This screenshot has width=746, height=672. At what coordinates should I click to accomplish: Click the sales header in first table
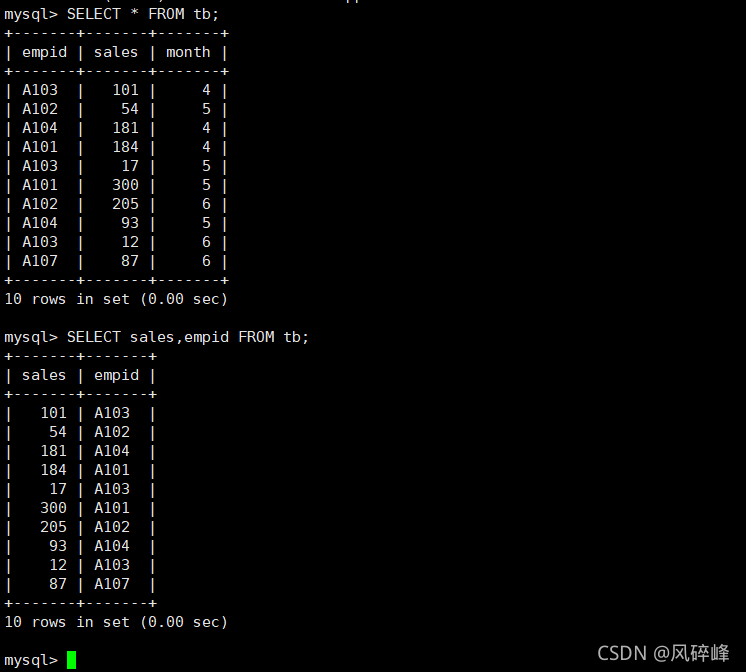(116, 52)
